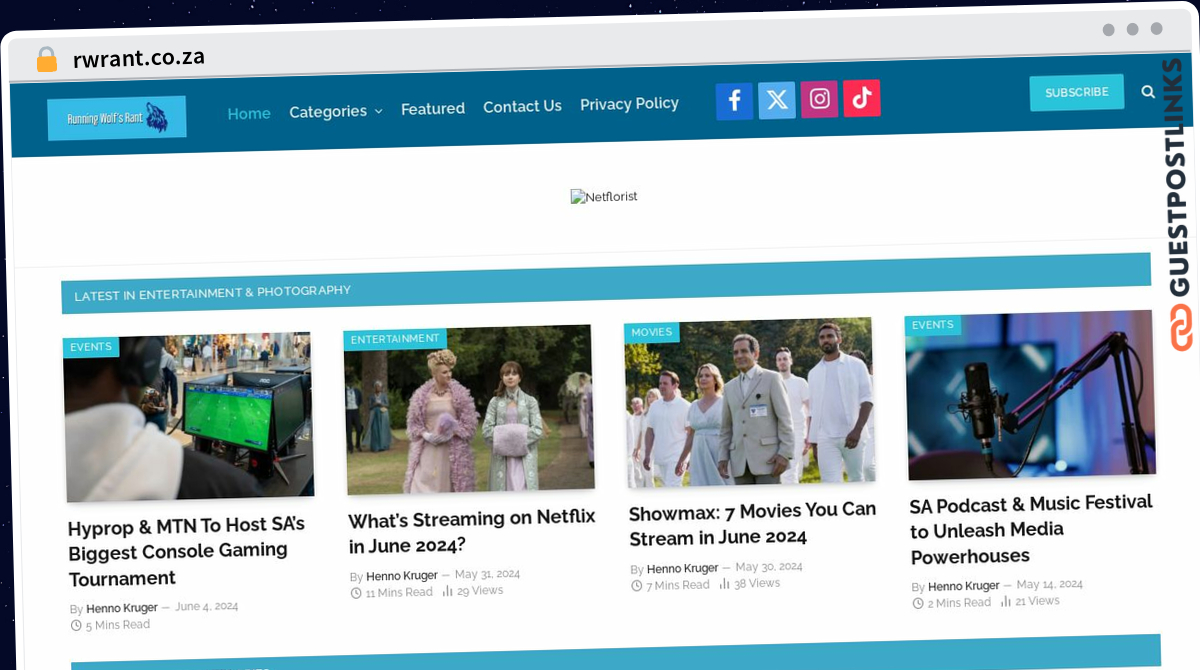Open the Showmax movies article thumbnail
Viewport: 1200px width, 670px height.
(x=750, y=402)
